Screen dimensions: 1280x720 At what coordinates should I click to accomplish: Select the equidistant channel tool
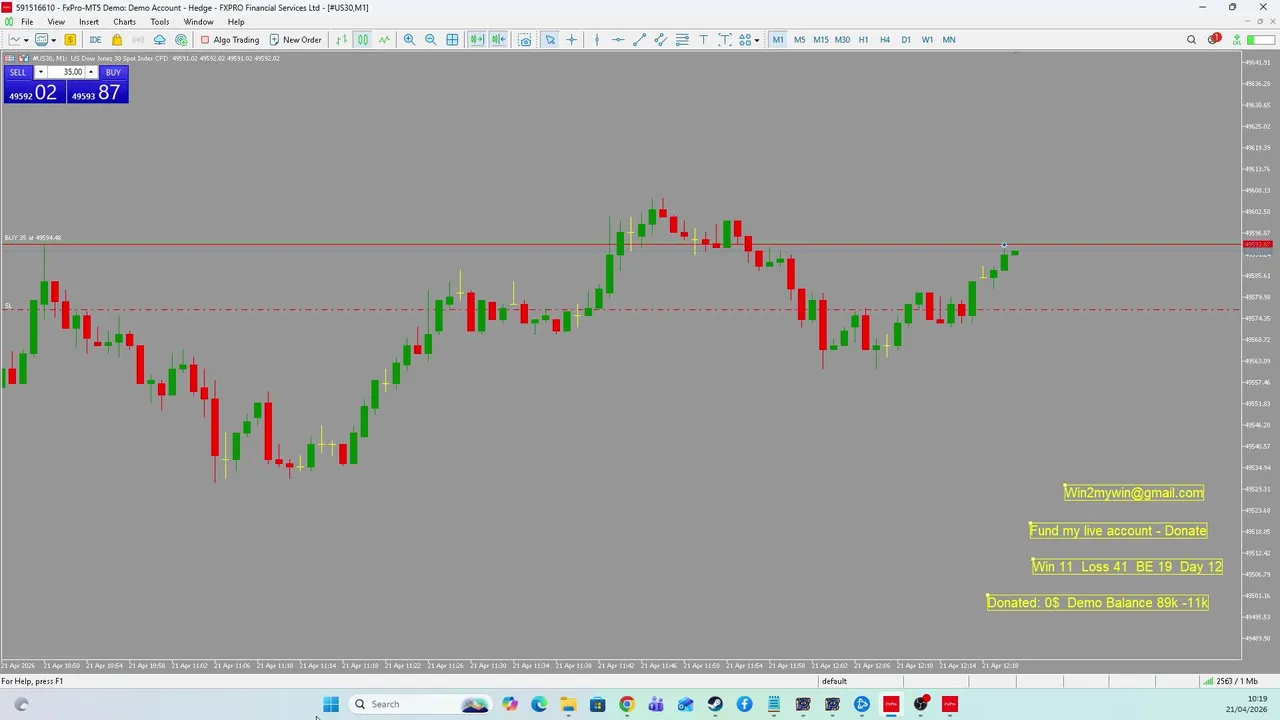661,40
